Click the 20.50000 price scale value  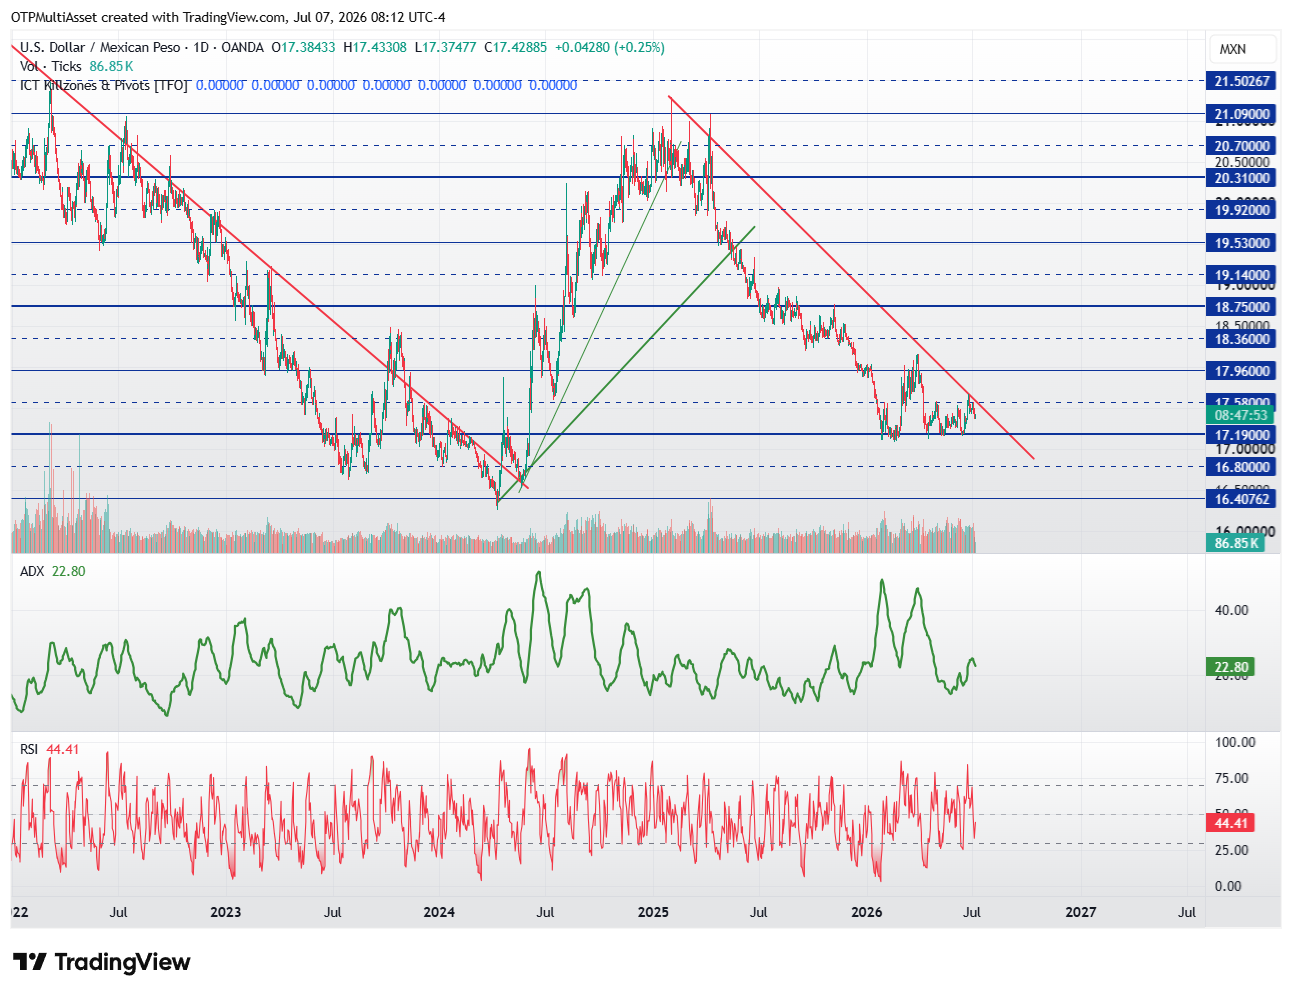pos(1242,162)
